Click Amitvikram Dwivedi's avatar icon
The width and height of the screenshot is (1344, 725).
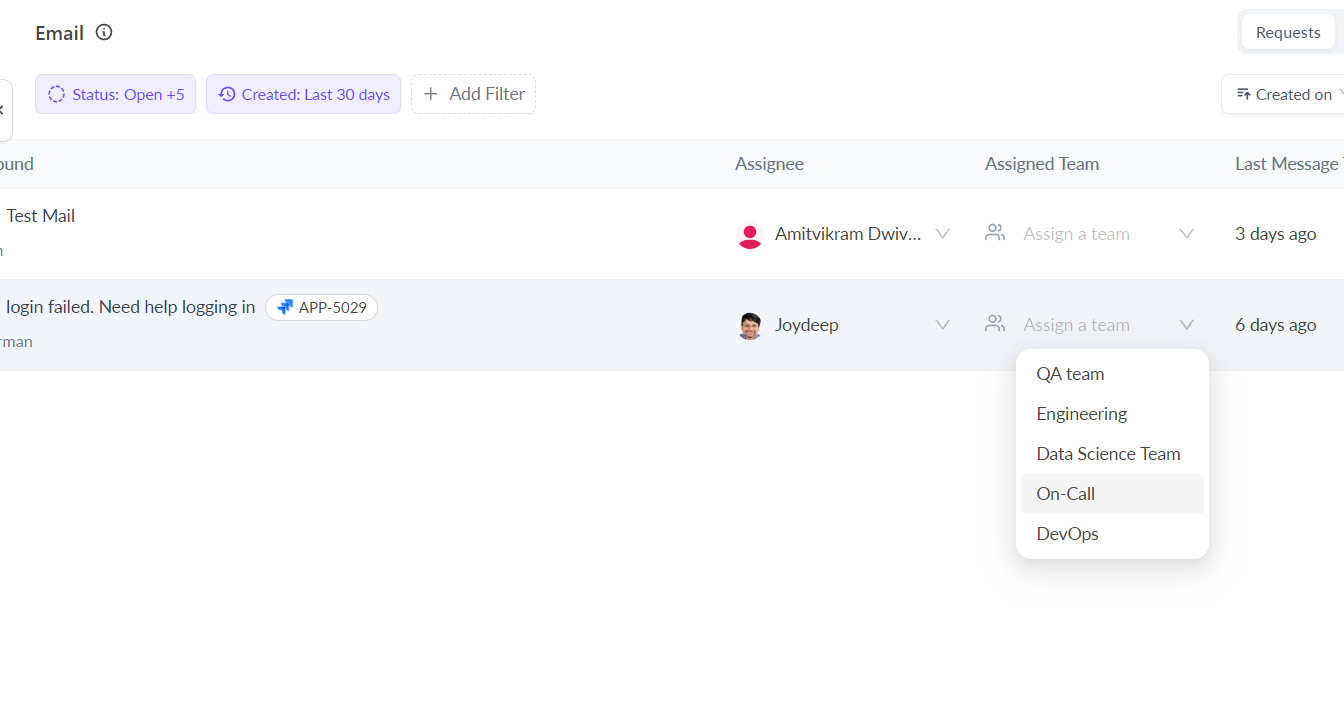click(749, 235)
